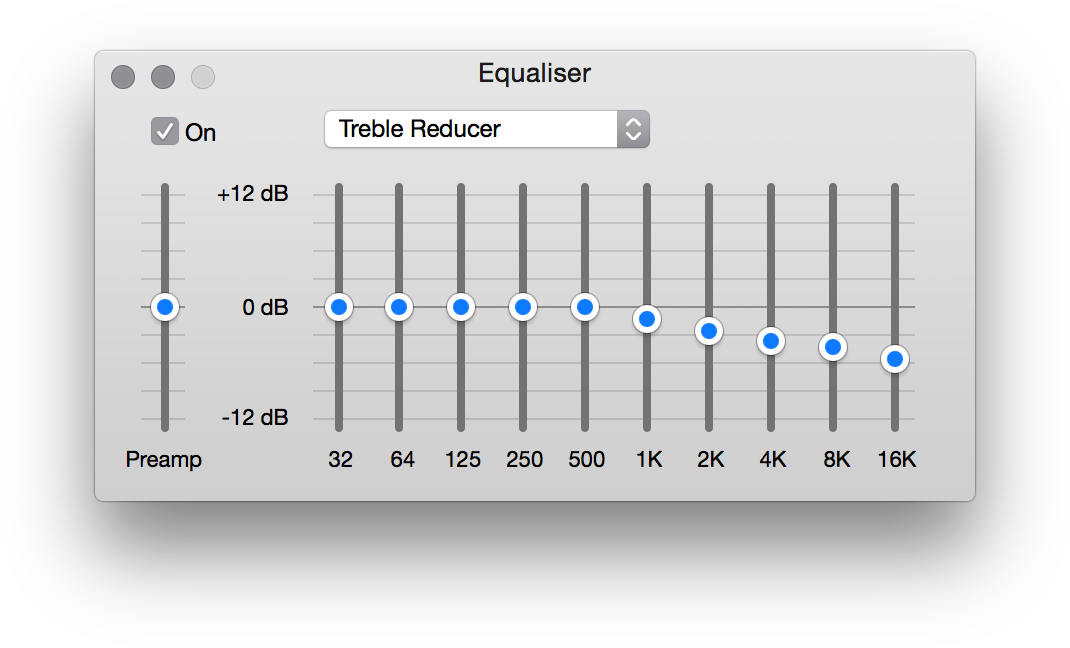Click the Preamp label
This screenshot has height=648, width=1070.
click(164, 460)
